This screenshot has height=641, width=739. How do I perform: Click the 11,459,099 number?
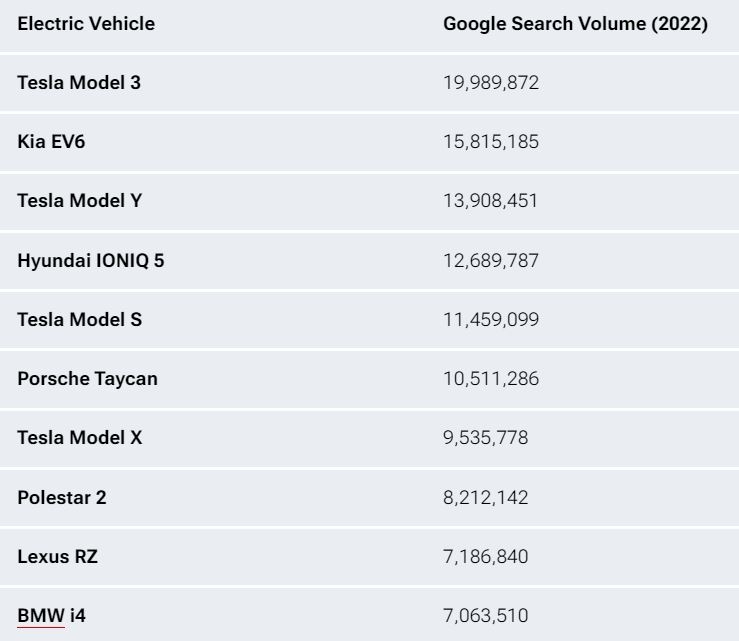point(491,320)
